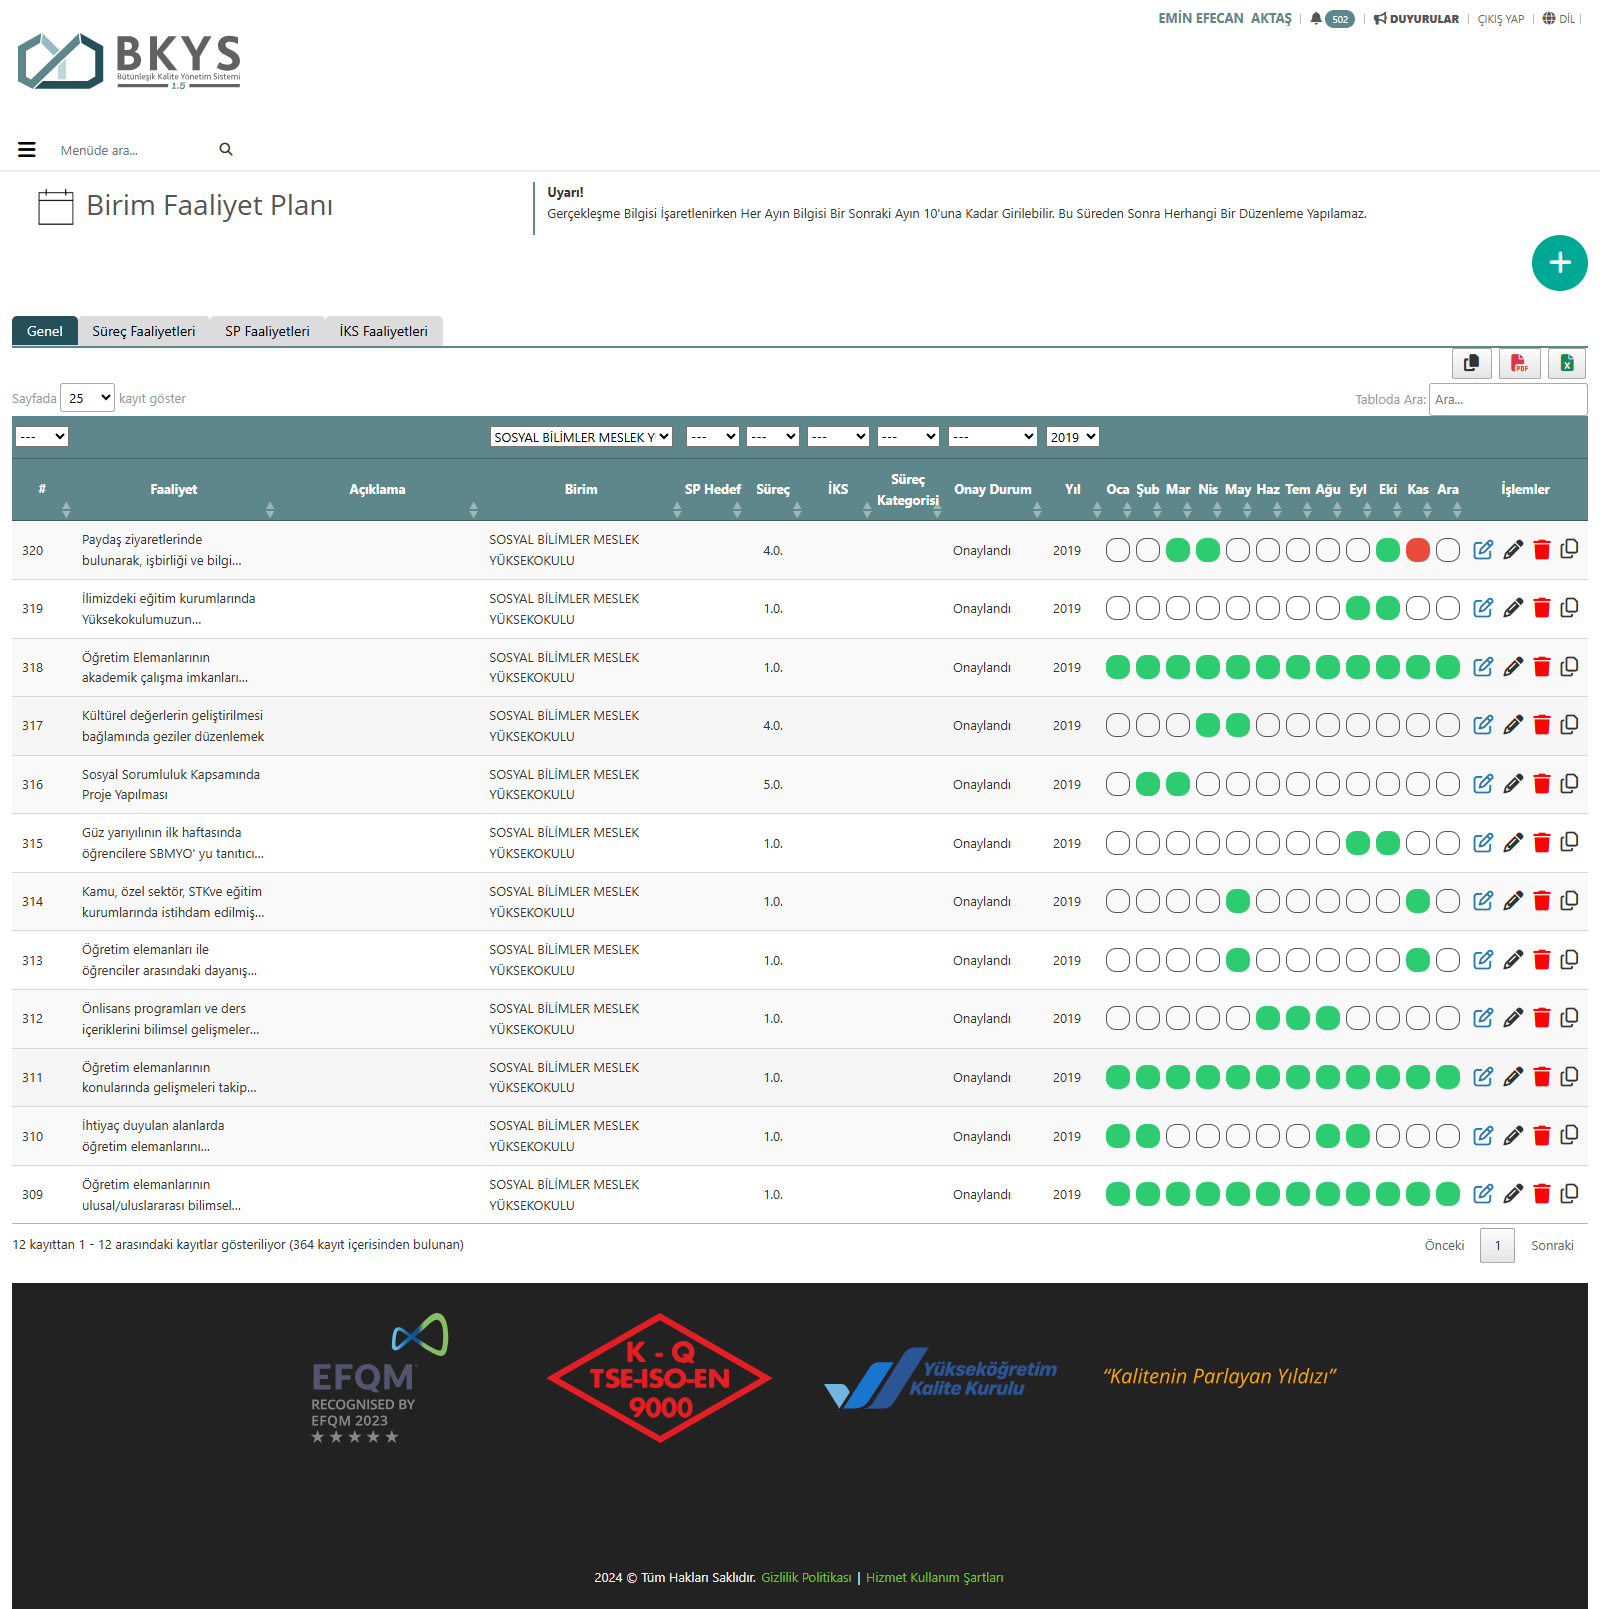This screenshot has width=1600, height=1609.
Task: Go to the Sonraki page
Action: click(x=1551, y=1245)
